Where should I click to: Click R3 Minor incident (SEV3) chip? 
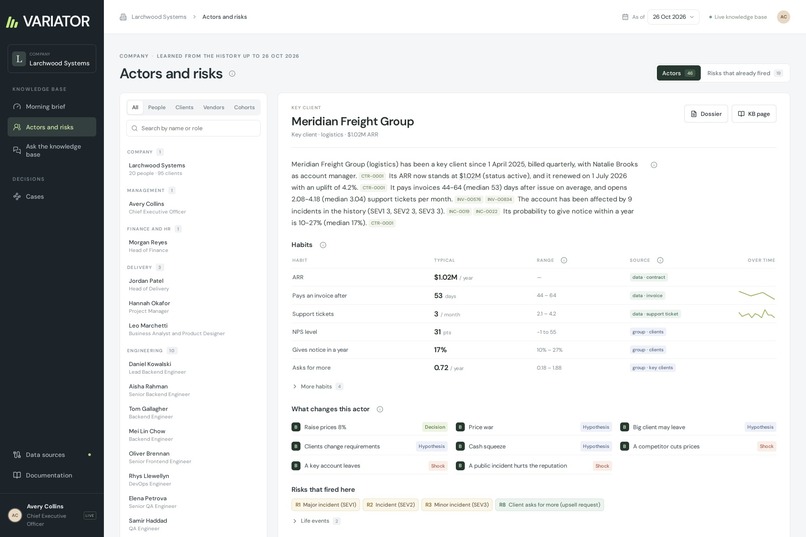(x=457, y=505)
